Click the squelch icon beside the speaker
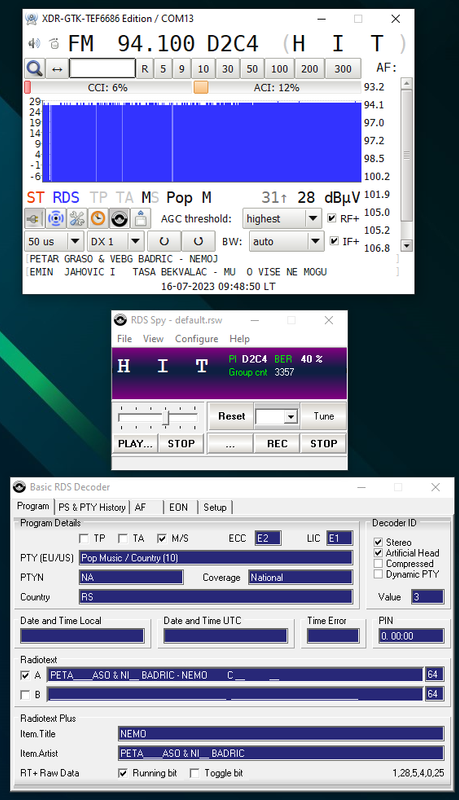The image size is (459, 800). [x=54, y=43]
